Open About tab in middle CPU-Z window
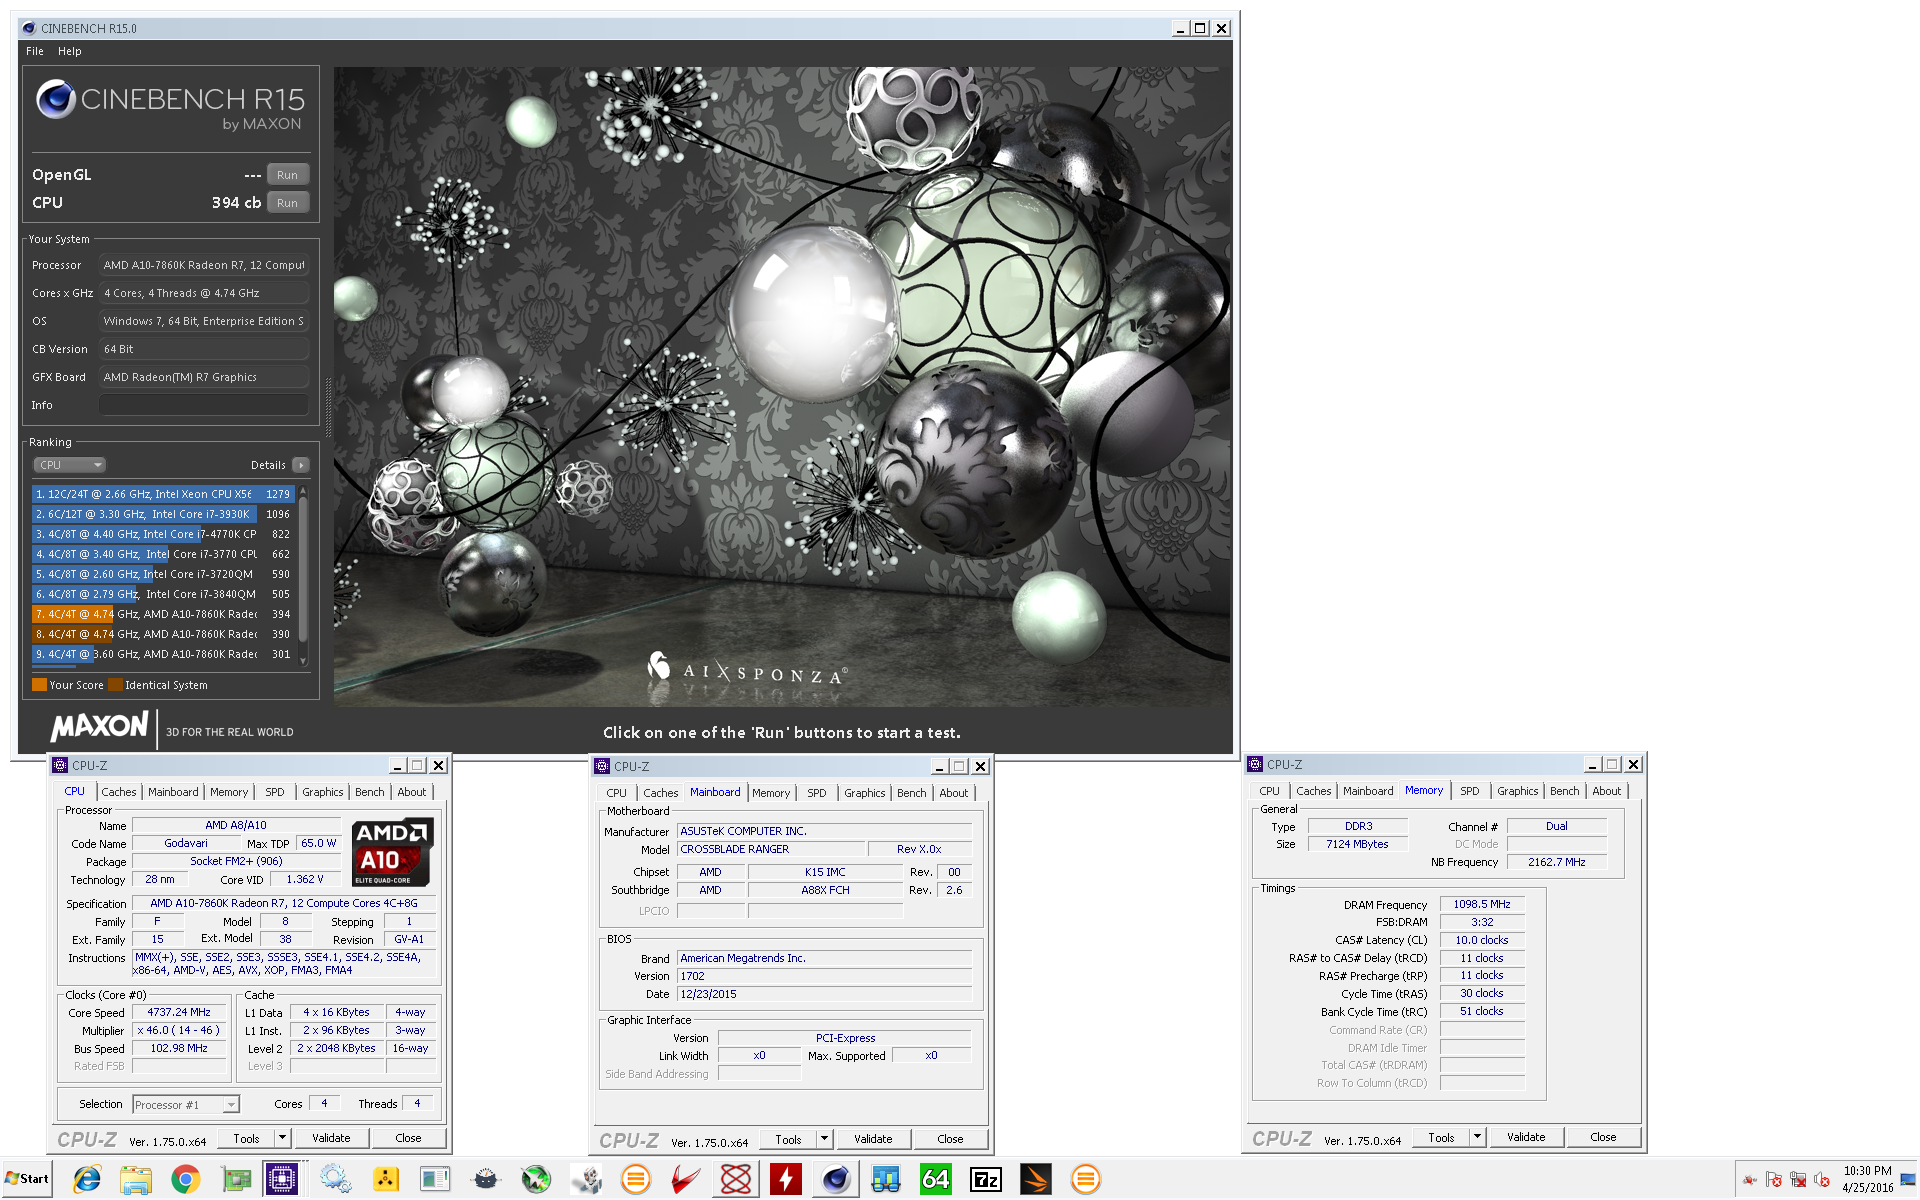Image resolution: width=1920 pixels, height=1200 pixels. point(953,793)
